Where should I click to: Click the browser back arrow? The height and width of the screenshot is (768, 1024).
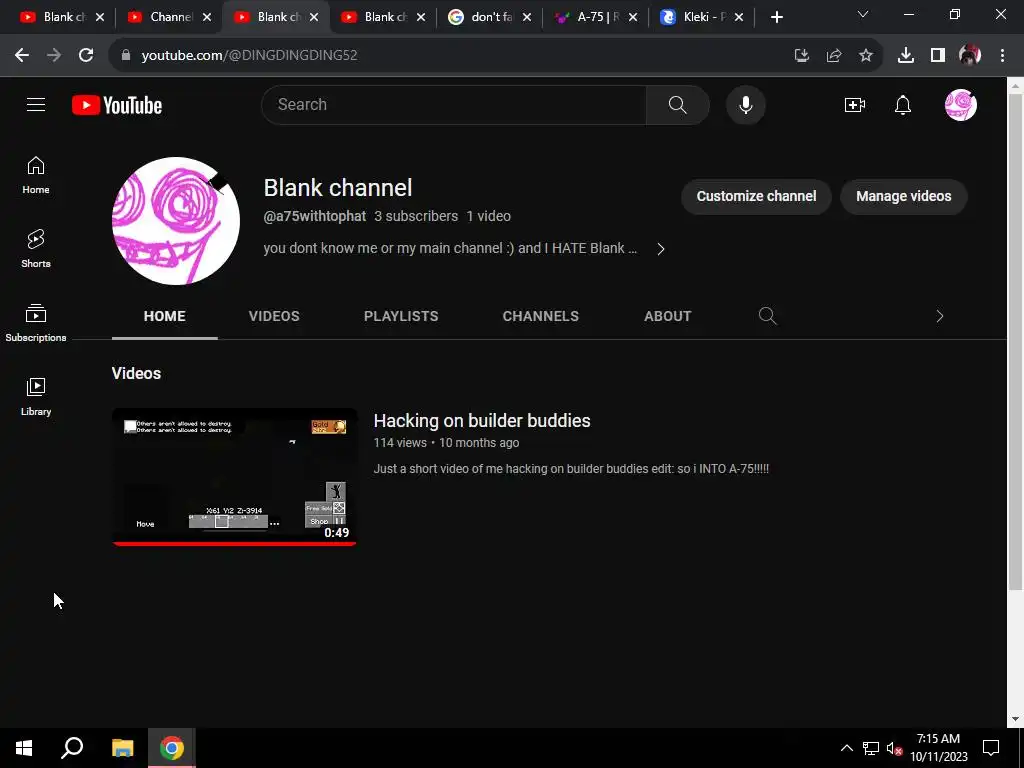point(22,55)
